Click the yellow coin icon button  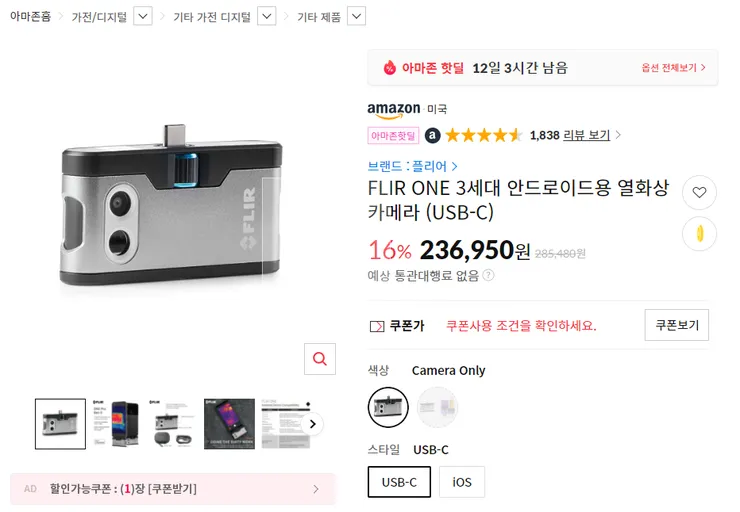pyautogui.click(x=699, y=234)
